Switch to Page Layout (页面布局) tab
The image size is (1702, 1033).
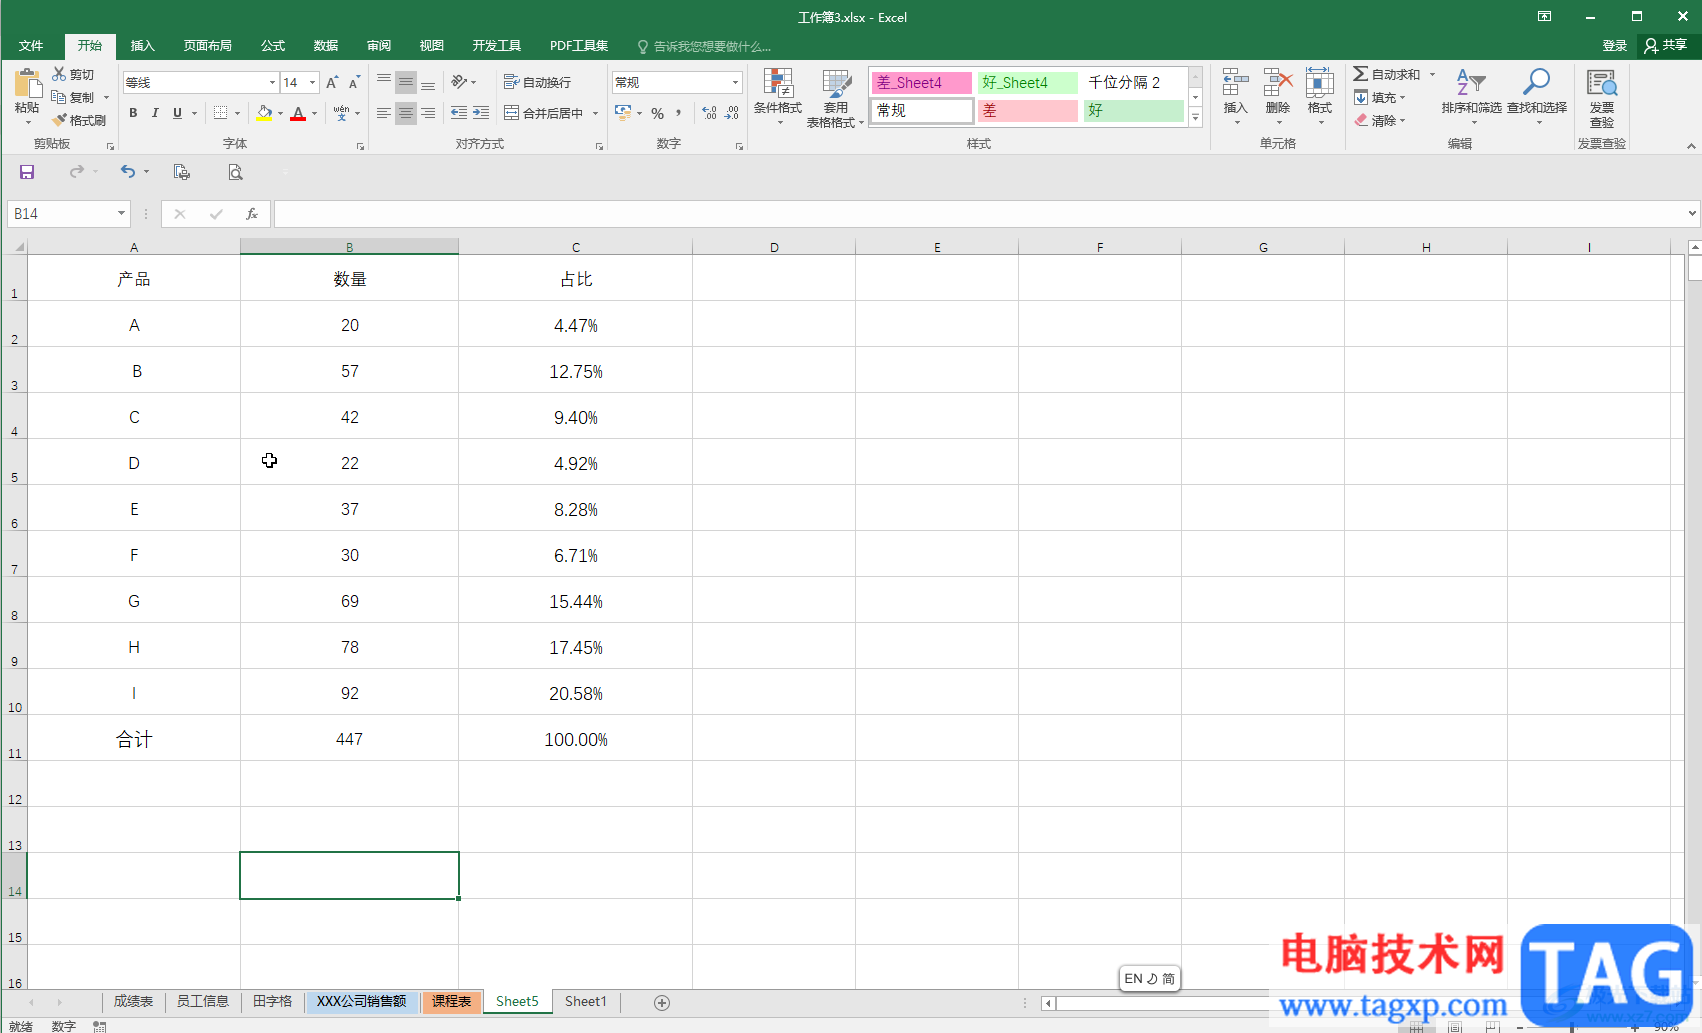click(x=207, y=46)
